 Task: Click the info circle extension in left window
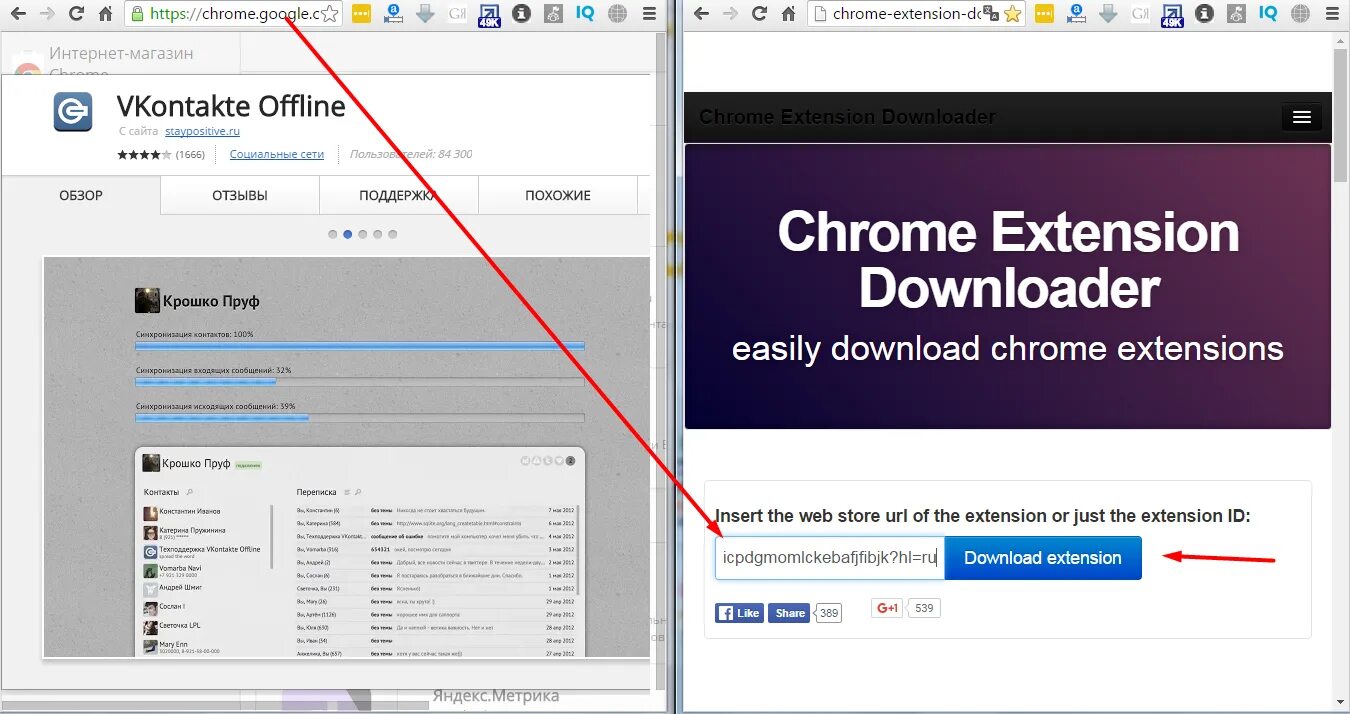[x=521, y=14]
